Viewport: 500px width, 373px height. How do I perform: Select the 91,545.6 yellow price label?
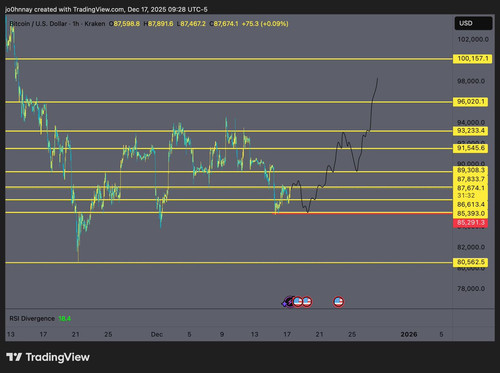(x=471, y=148)
